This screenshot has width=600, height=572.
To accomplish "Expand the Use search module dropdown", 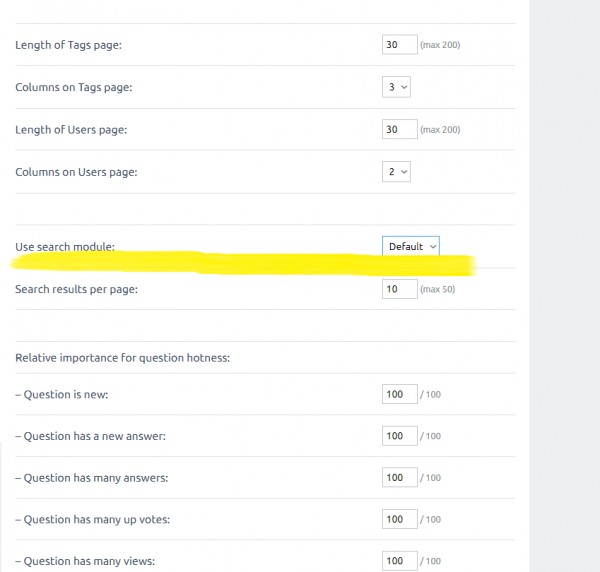I will (x=411, y=246).
